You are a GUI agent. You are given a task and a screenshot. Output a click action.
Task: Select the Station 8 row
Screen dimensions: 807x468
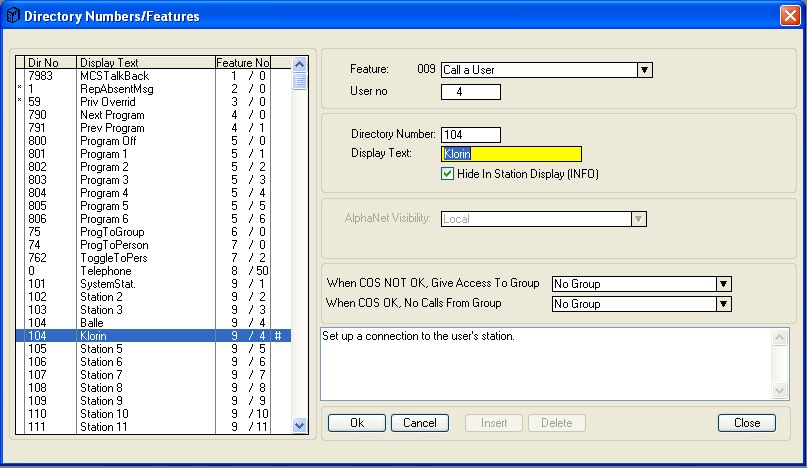(x=153, y=388)
